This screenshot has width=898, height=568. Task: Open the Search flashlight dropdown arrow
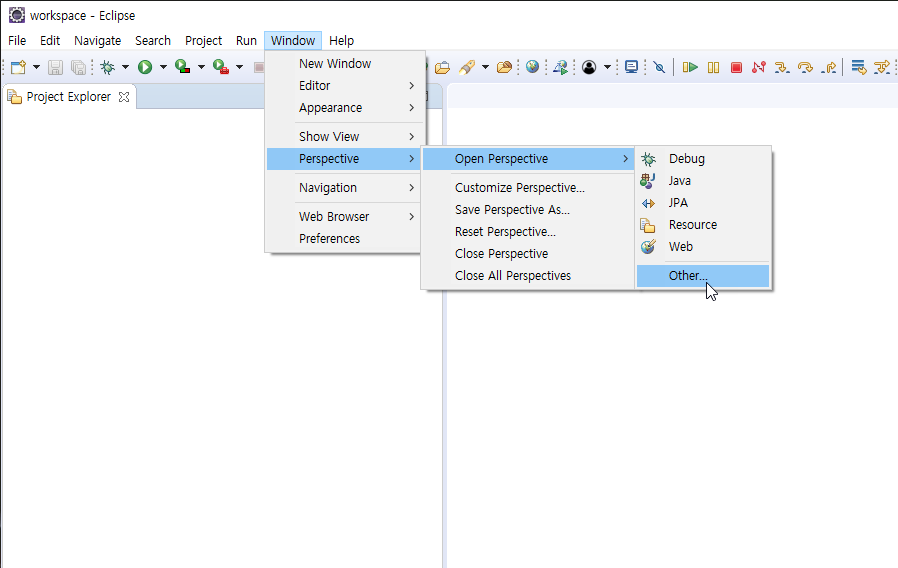(x=485, y=67)
